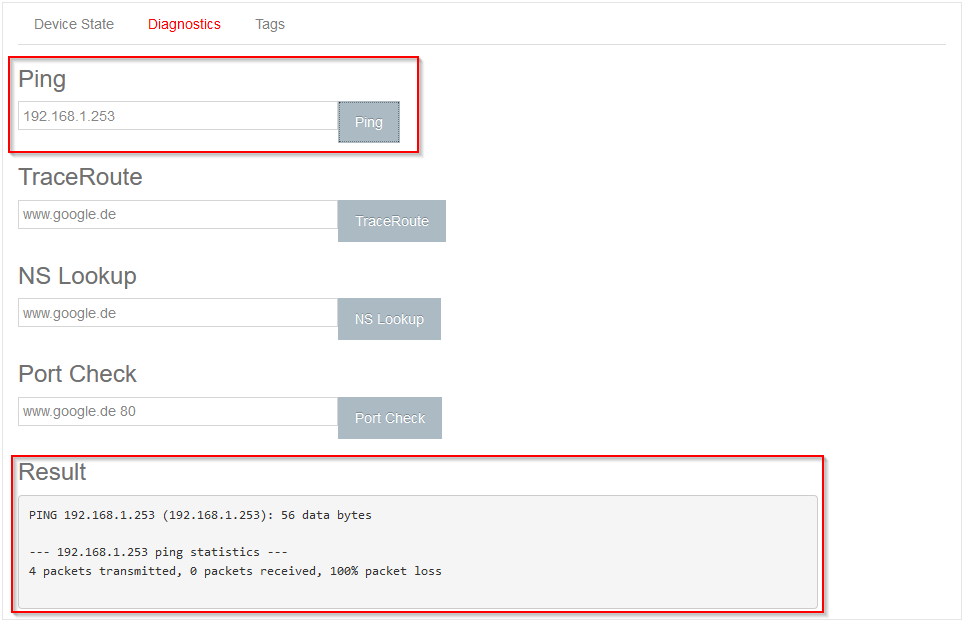964x622 pixels.
Task: Select the 'TraceRoute' section heading
Action: (x=81, y=177)
